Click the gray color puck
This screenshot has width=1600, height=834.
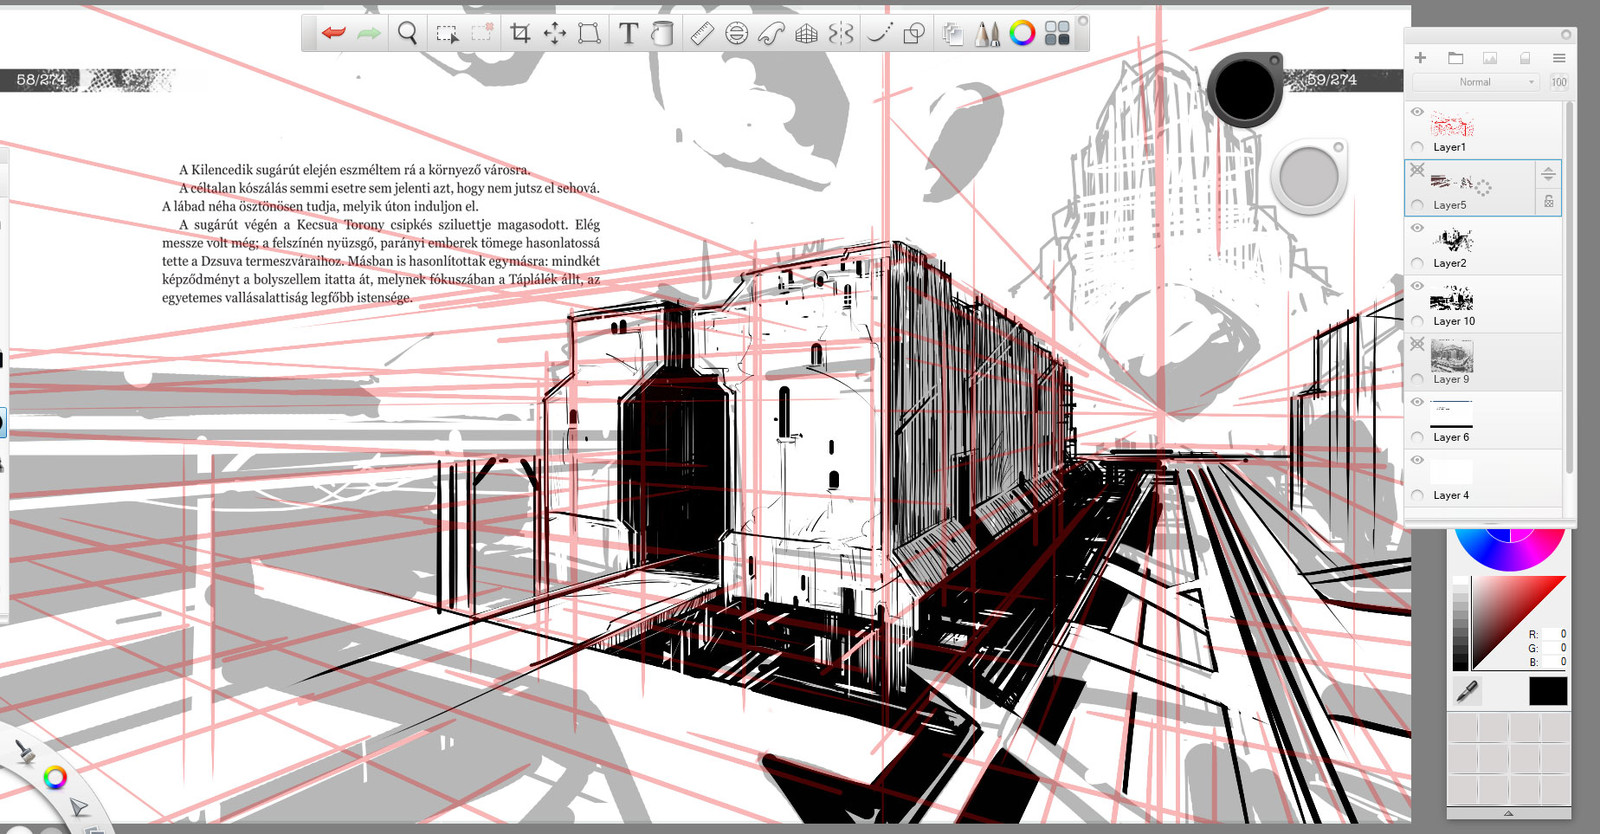(x=1309, y=178)
